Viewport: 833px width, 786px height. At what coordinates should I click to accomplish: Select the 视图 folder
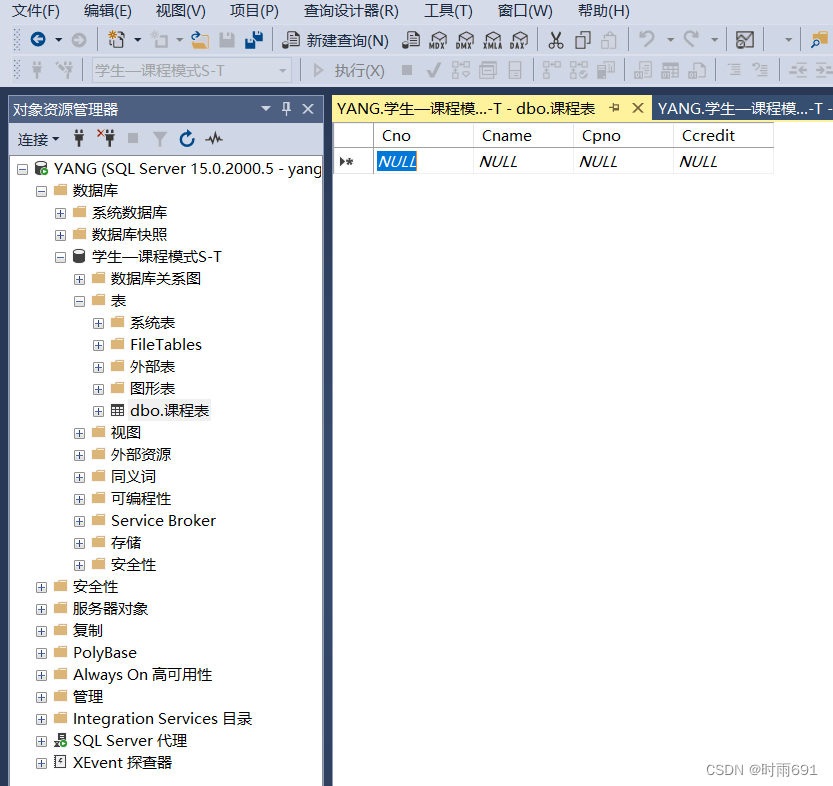tap(126, 432)
